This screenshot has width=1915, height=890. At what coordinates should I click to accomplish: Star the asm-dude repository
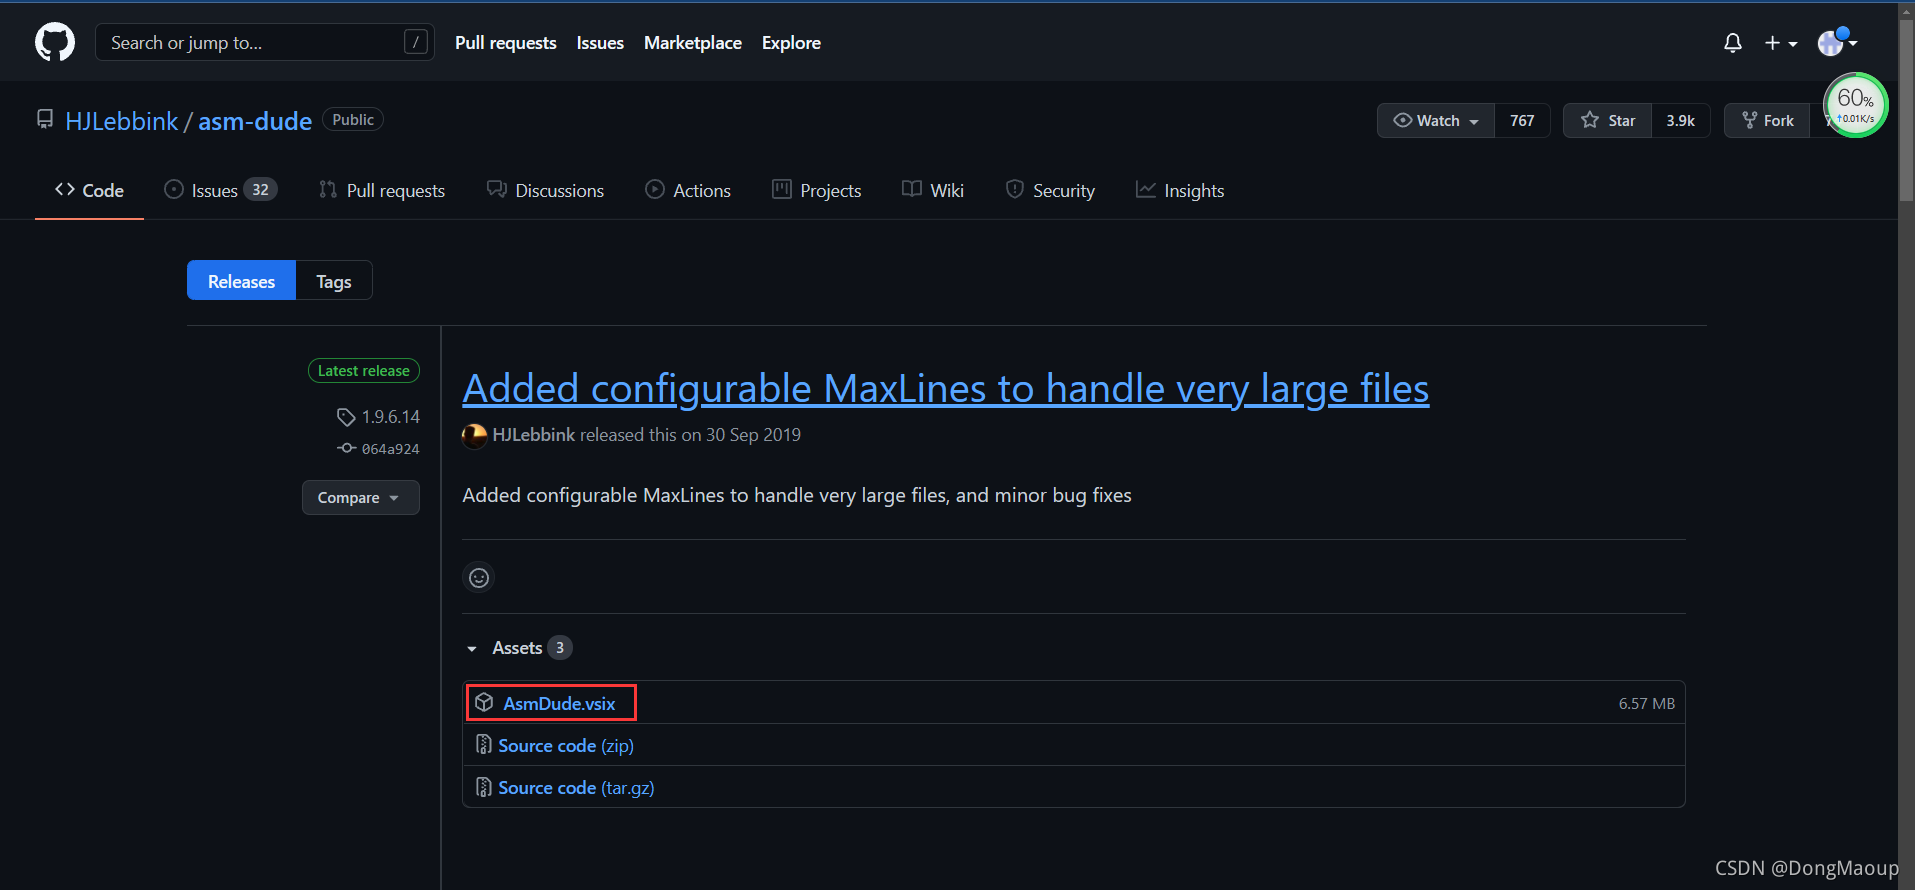(x=1608, y=120)
